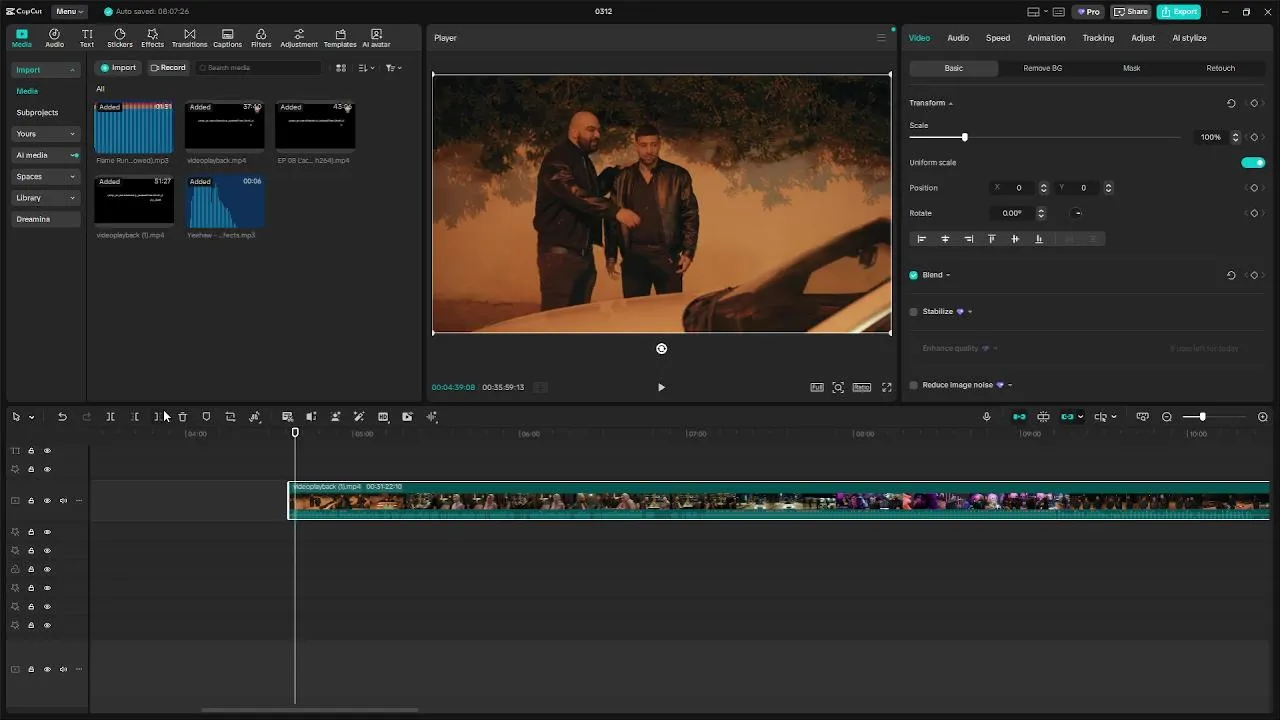Delete the selected clip with trash icon

[182, 417]
